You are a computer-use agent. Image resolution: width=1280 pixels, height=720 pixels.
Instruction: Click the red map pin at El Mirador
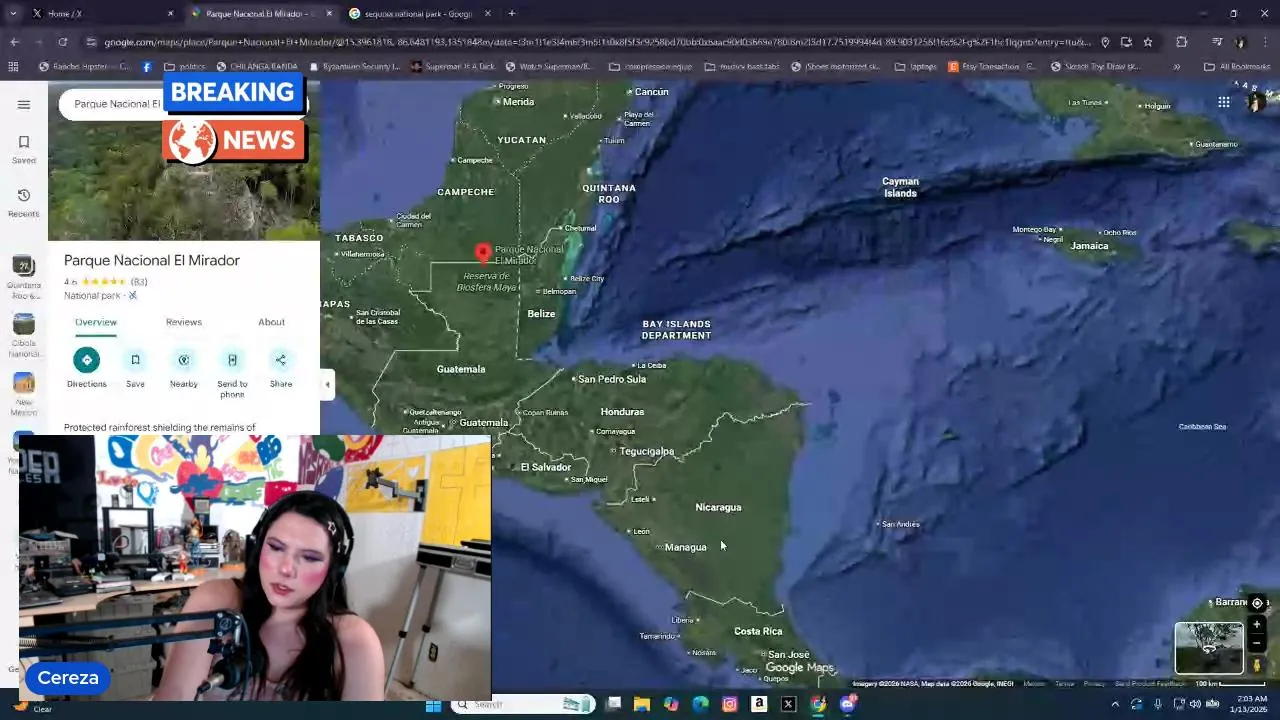tap(483, 252)
